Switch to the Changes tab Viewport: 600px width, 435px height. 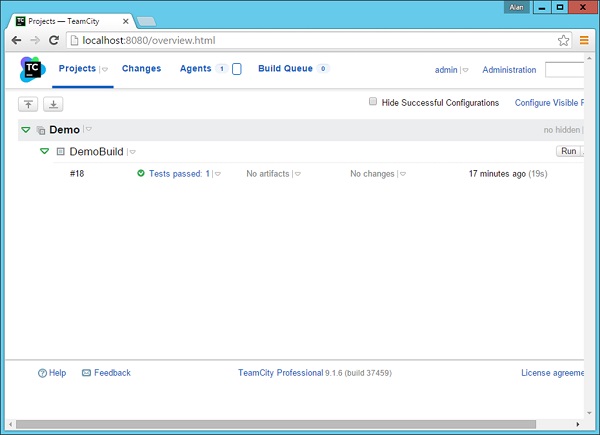141,69
